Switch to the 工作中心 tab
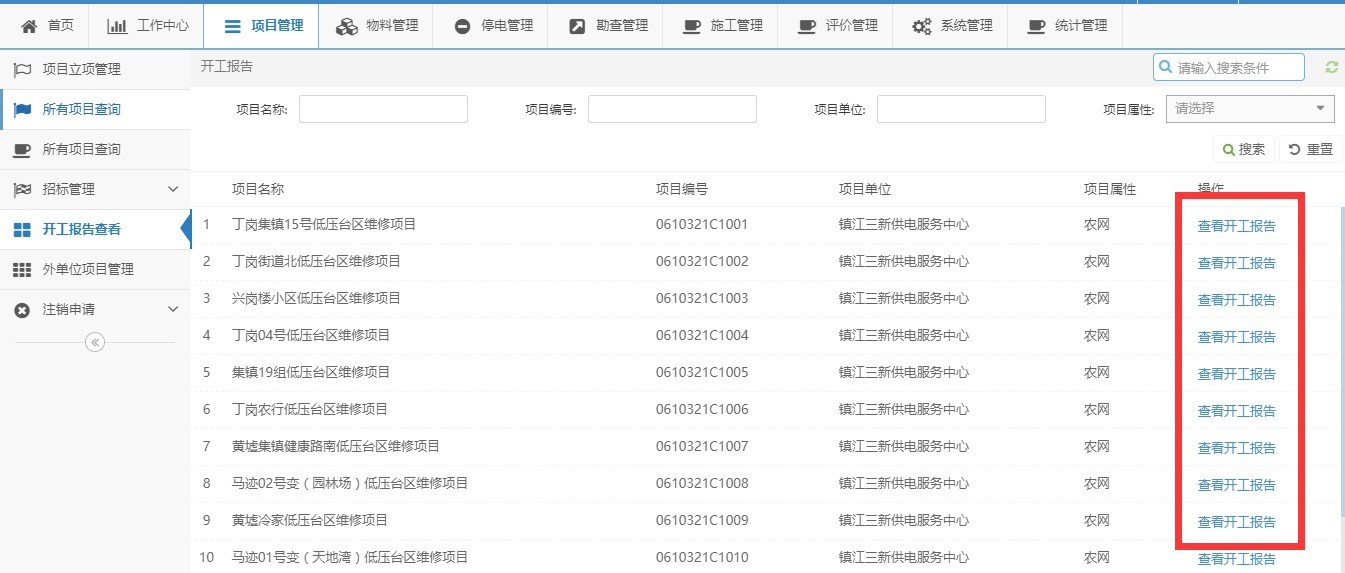 click(x=147, y=26)
